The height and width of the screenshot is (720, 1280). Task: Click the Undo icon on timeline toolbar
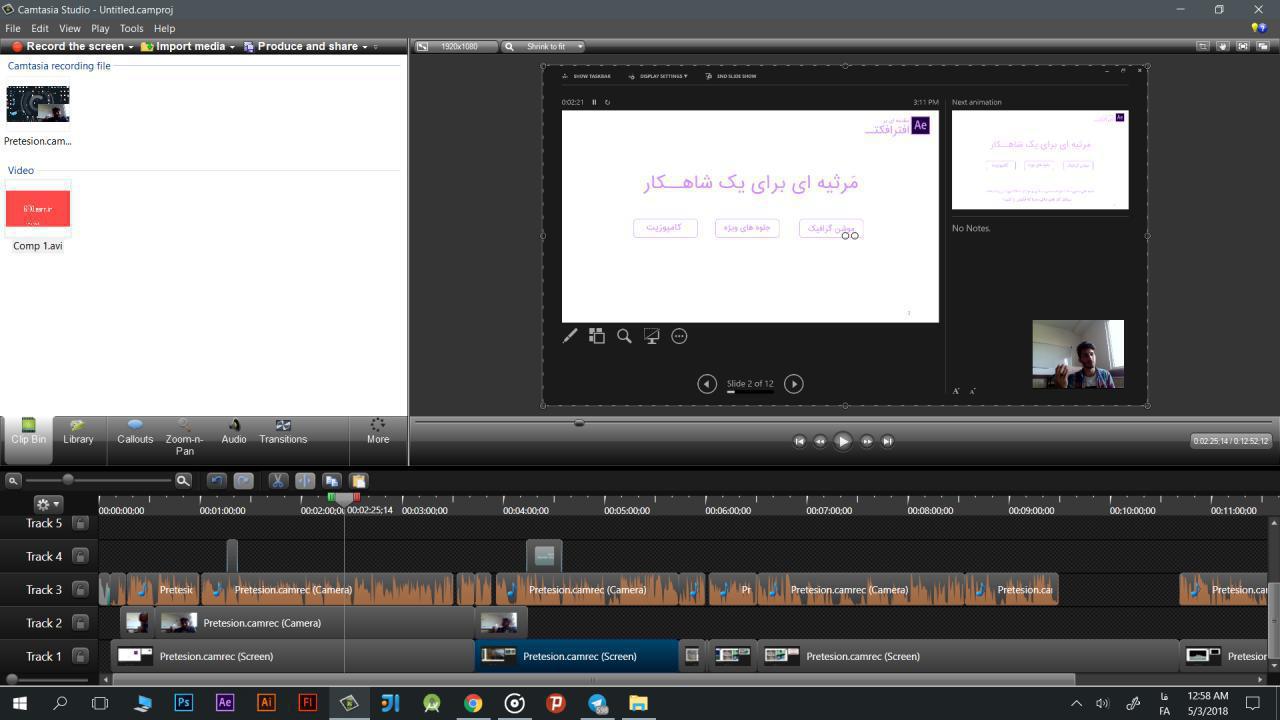point(216,481)
